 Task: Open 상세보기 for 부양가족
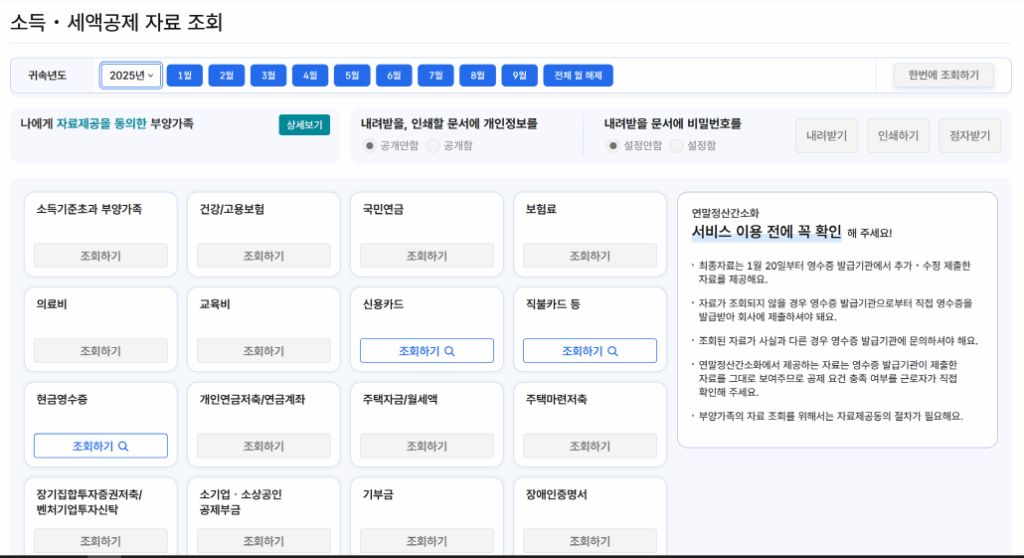[x=304, y=125]
